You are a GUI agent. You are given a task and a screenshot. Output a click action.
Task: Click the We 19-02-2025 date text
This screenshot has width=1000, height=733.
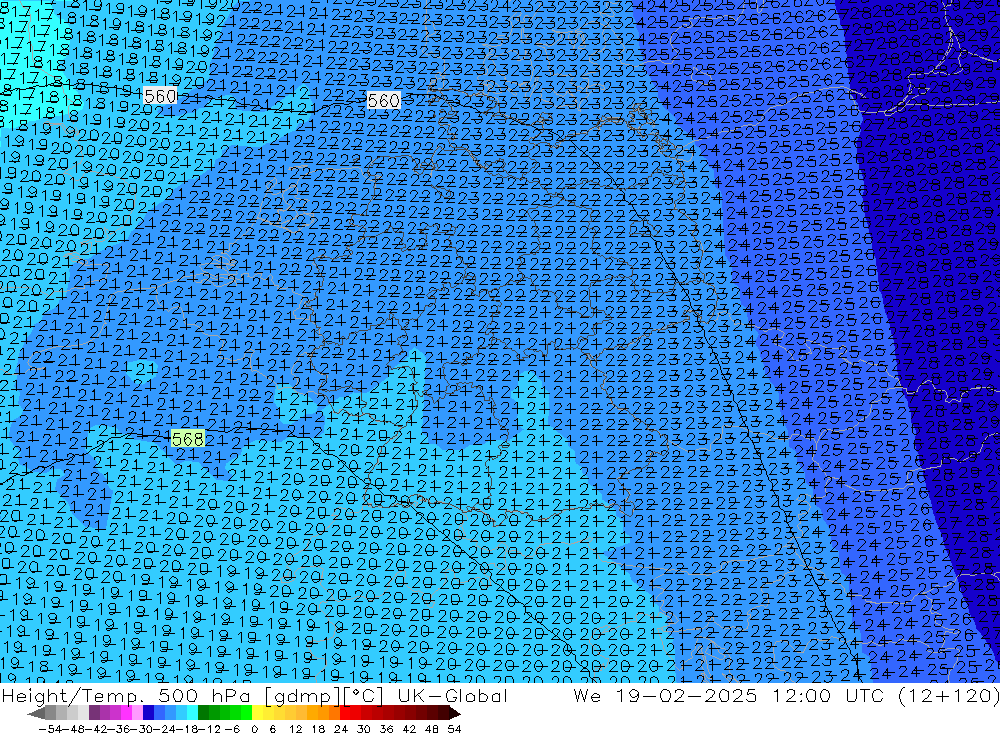(x=665, y=695)
